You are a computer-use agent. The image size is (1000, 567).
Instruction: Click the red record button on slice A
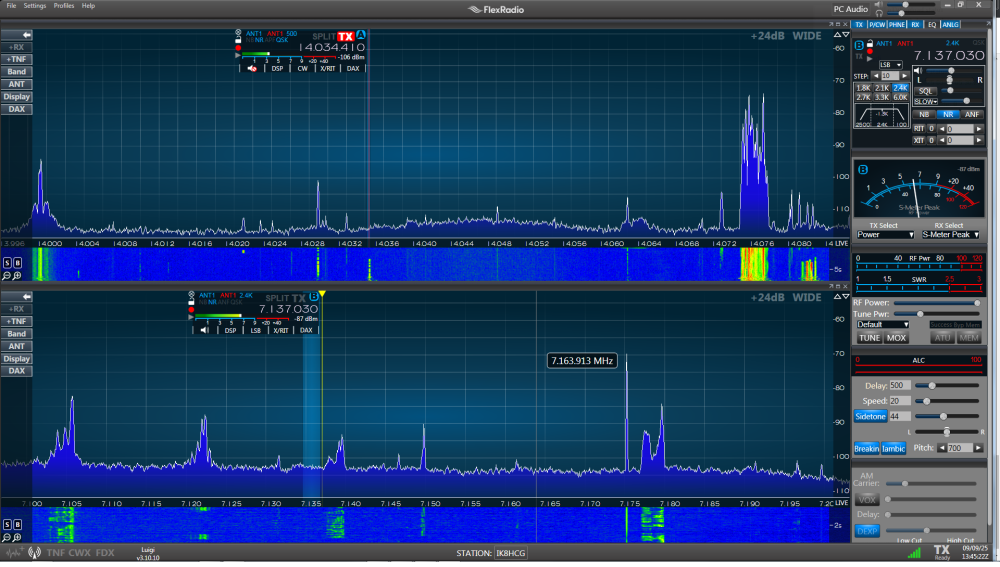pyautogui.click(x=238, y=48)
